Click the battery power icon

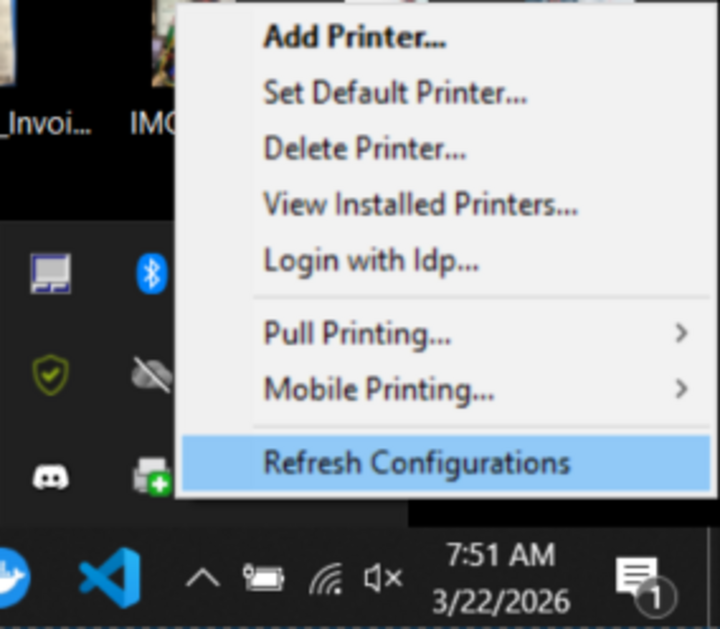coord(264,578)
